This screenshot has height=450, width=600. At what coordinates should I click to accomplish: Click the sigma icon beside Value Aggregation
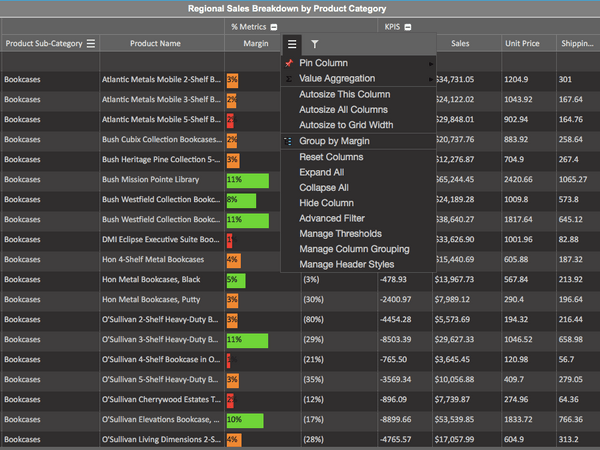coord(289,79)
